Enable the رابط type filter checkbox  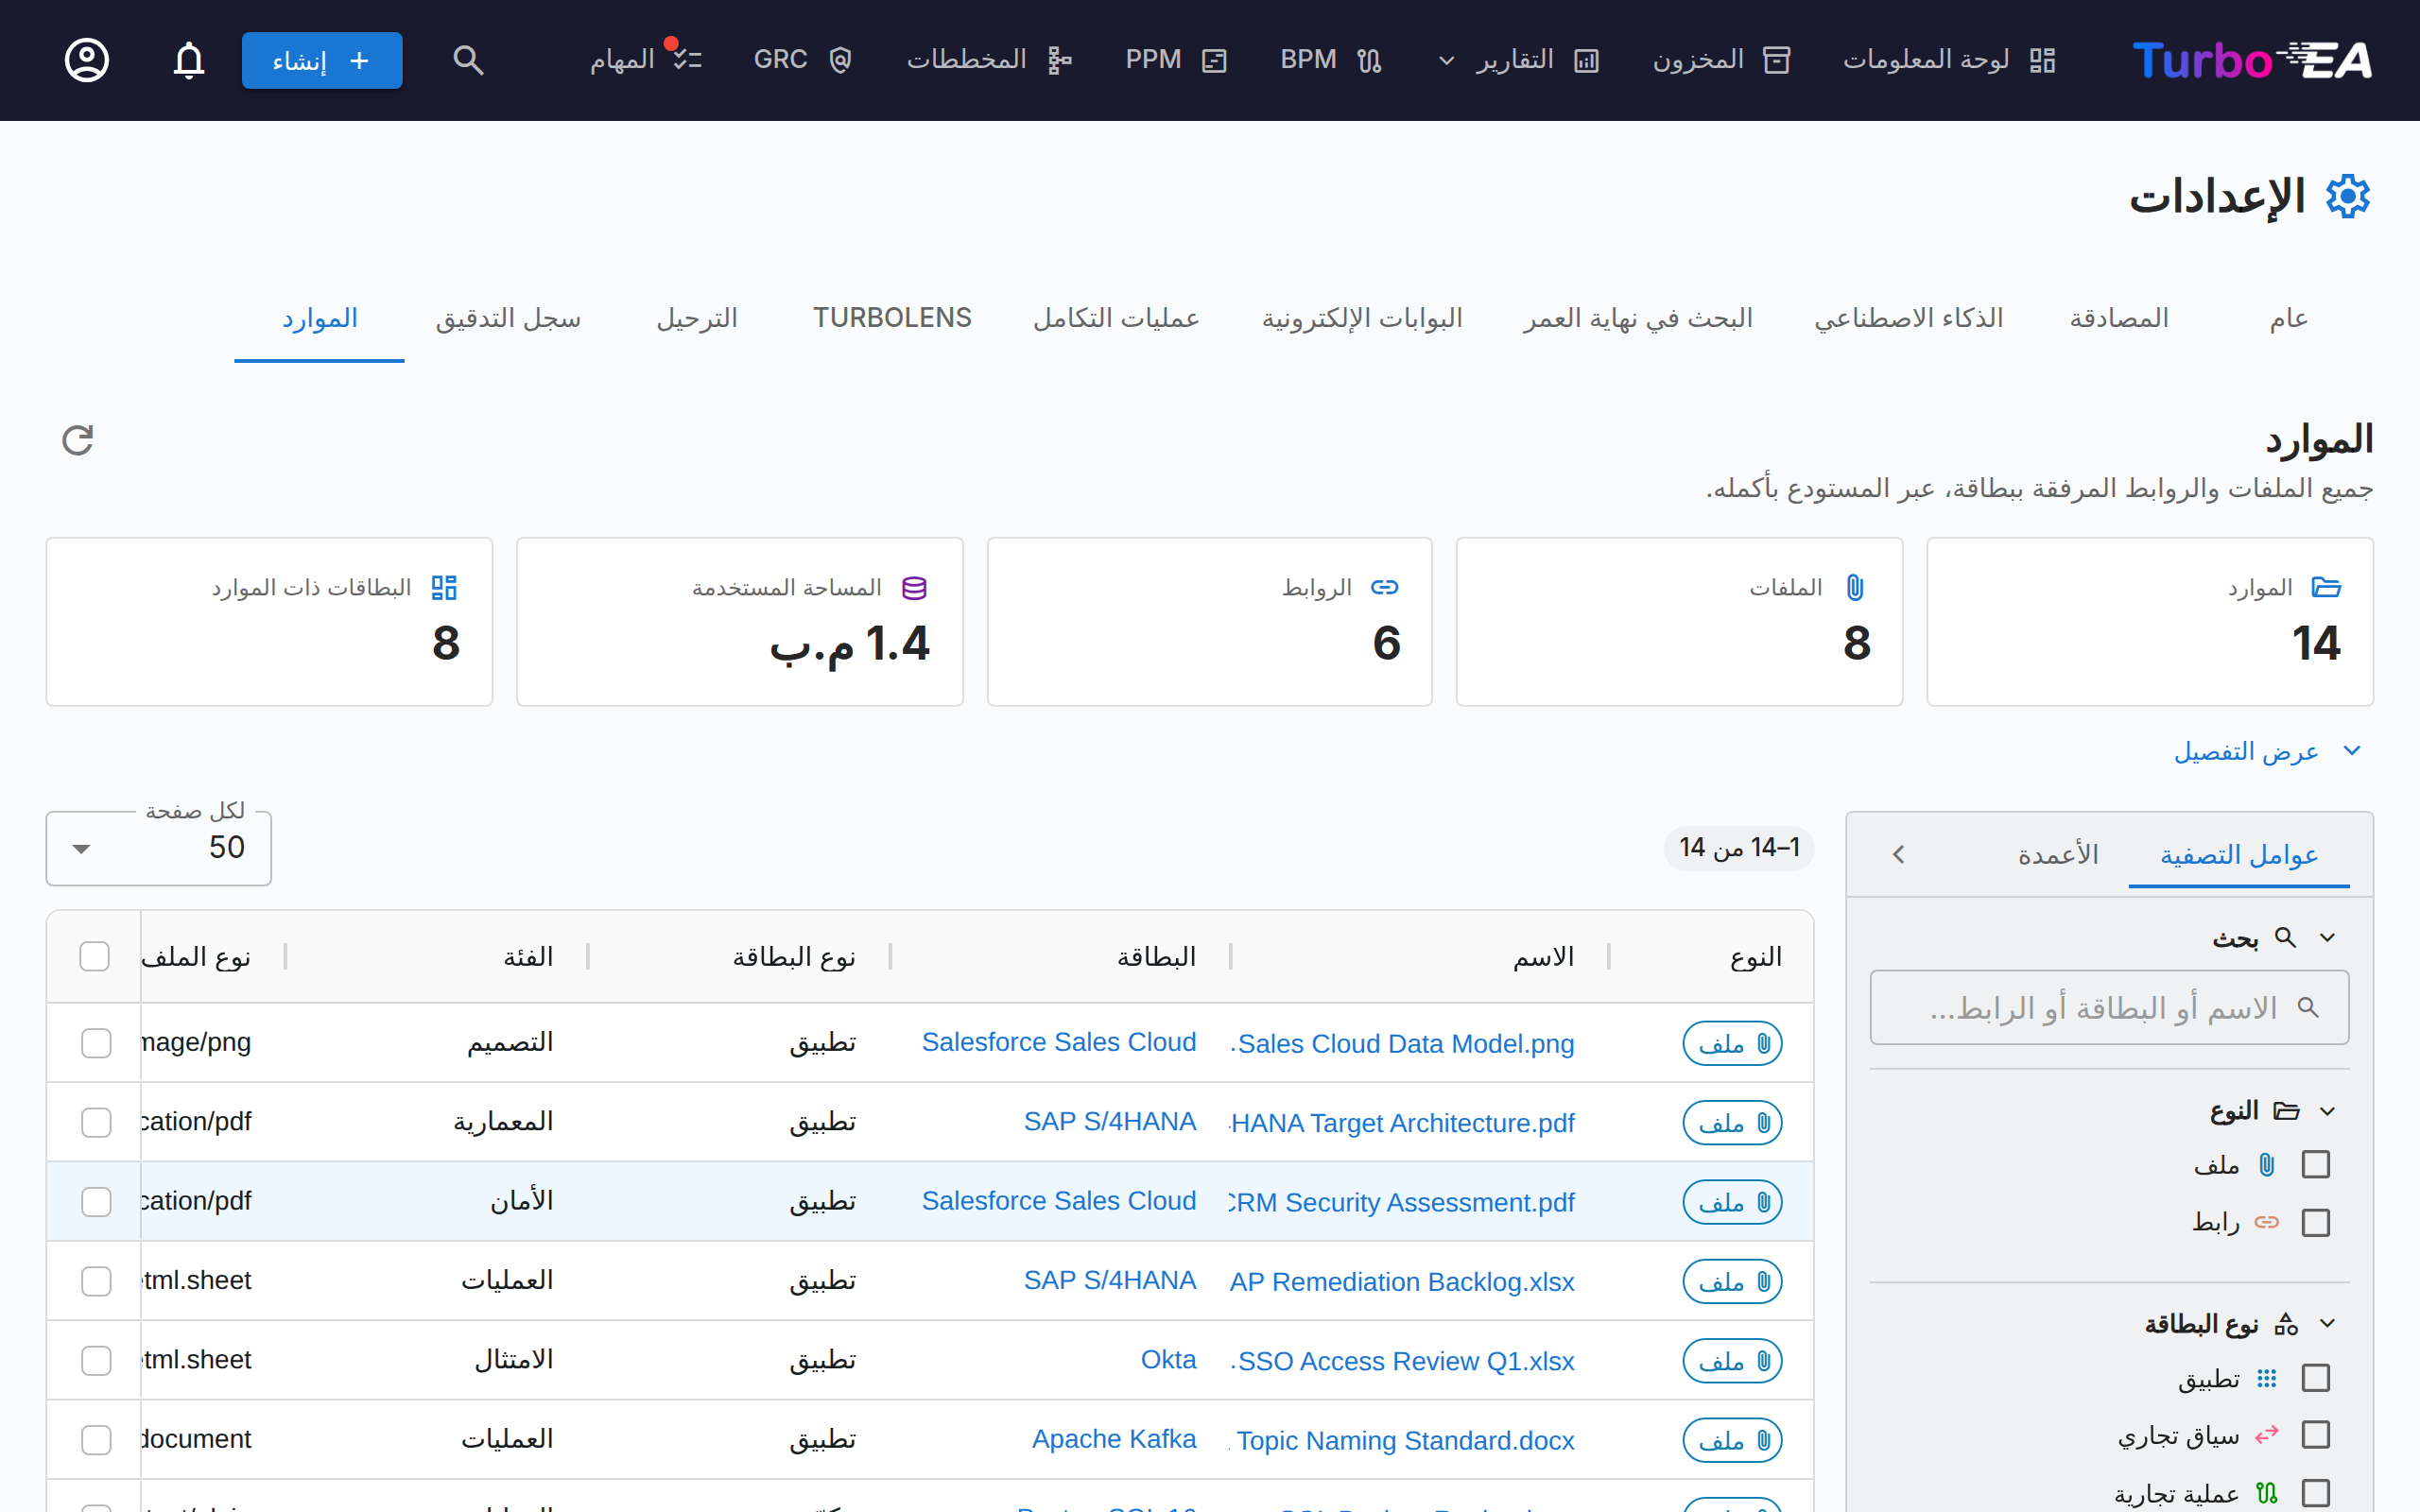click(2316, 1222)
